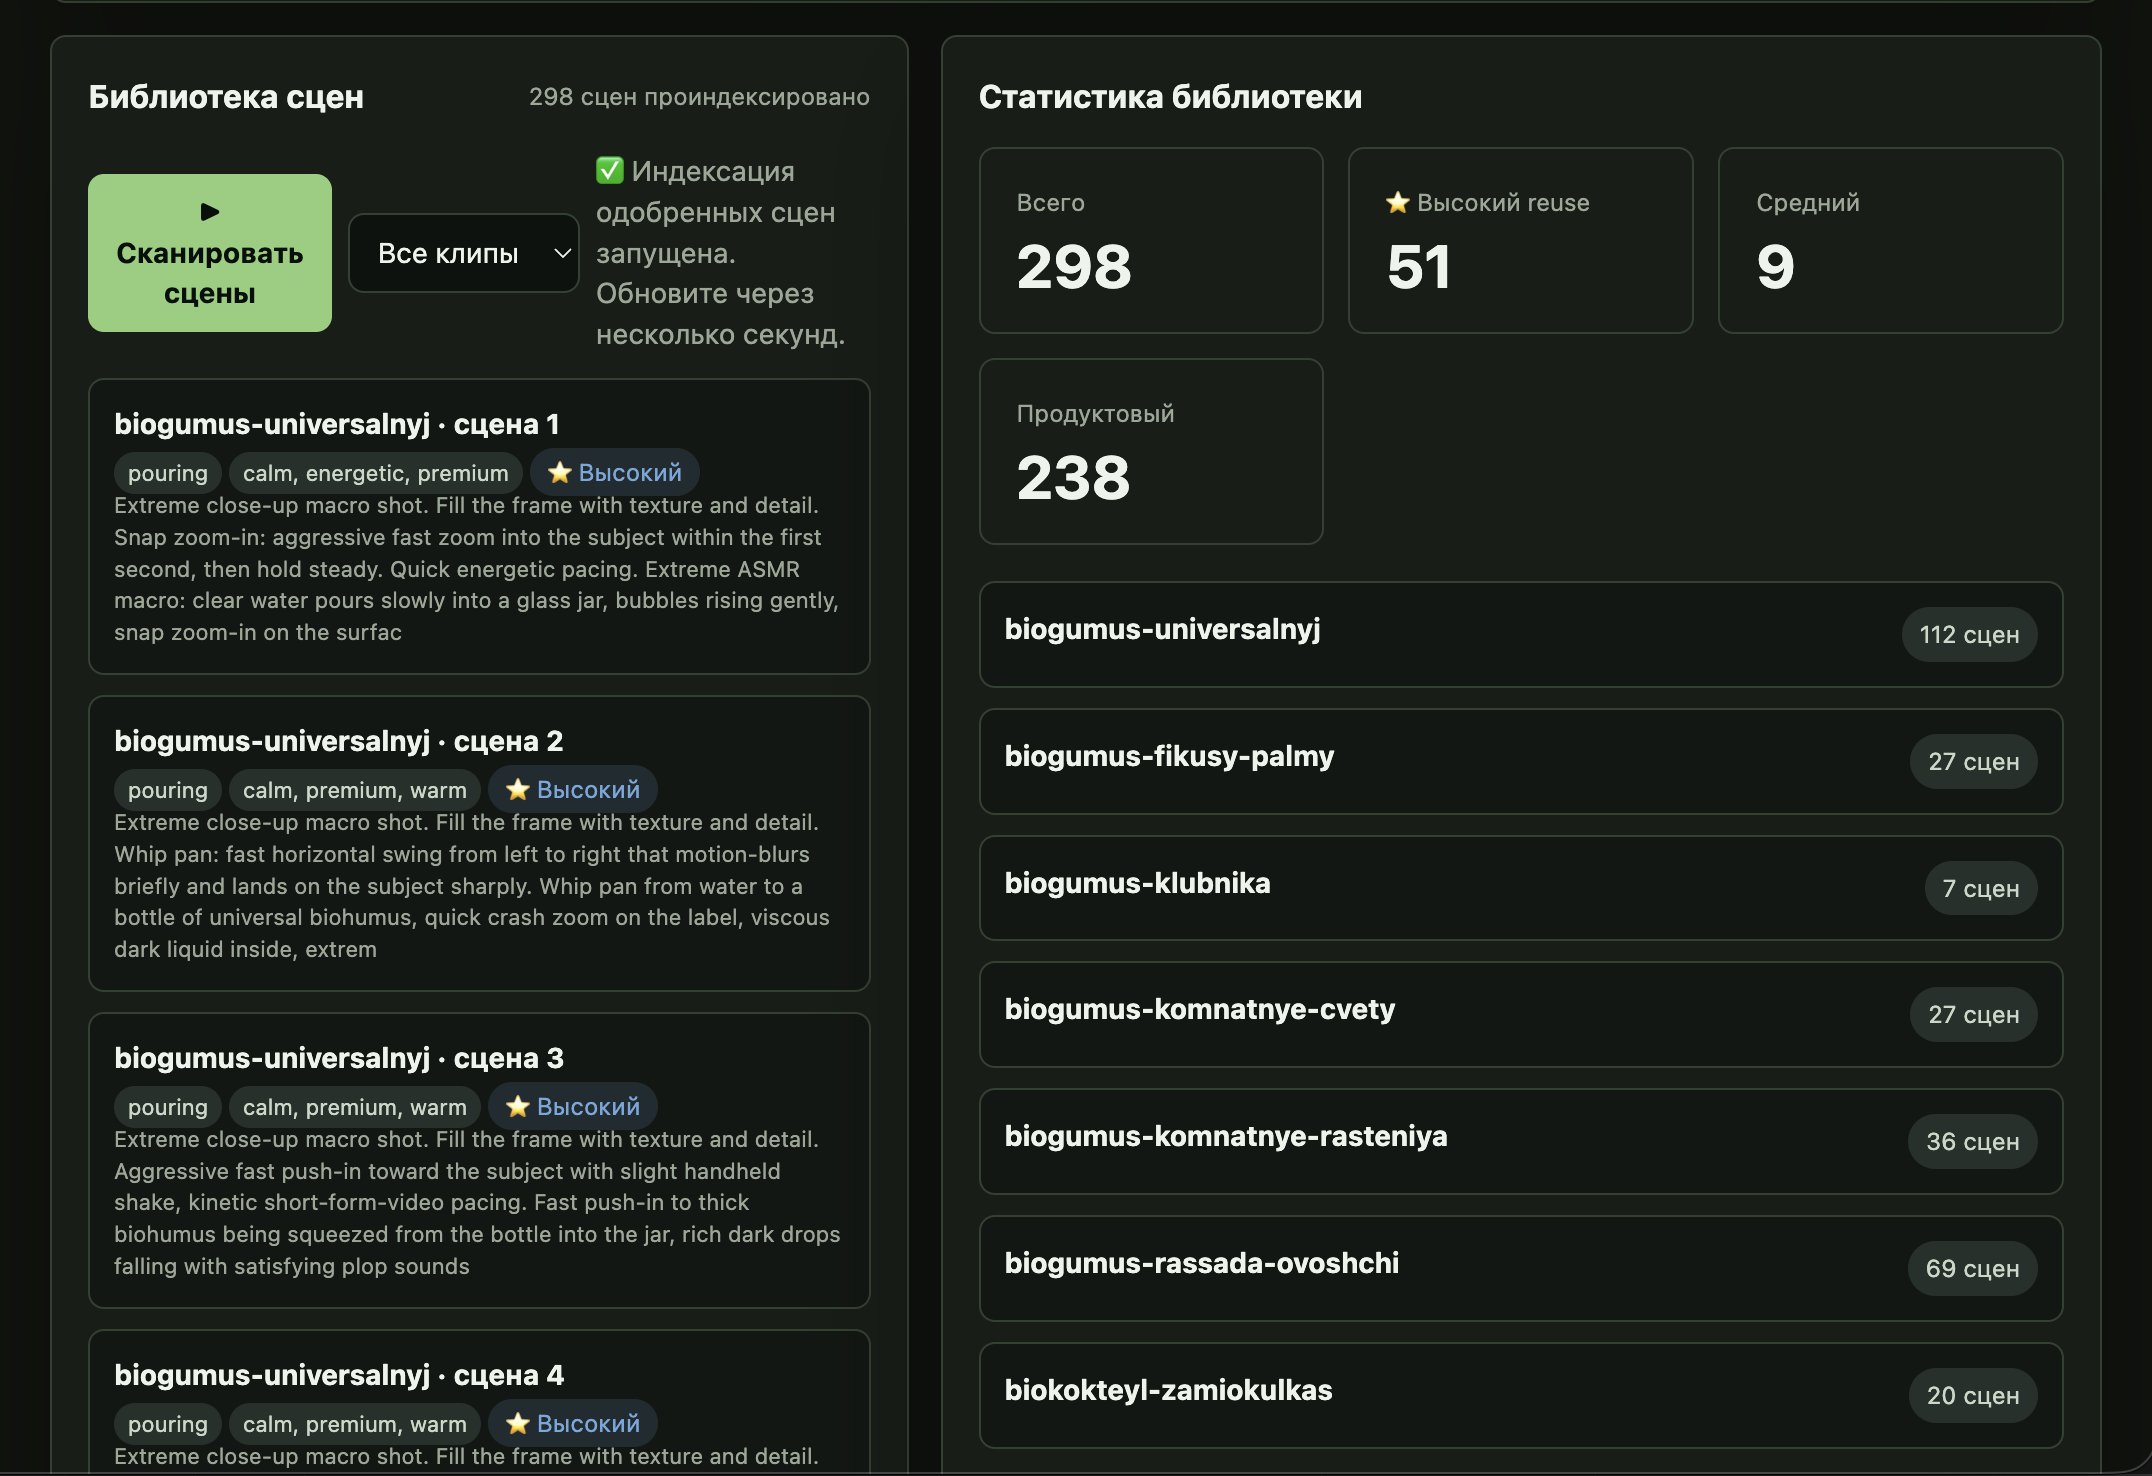The height and width of the screenshot is (1476, 2152).
Task: Click the Сканировать сцены button
Action: click(210, 253)
